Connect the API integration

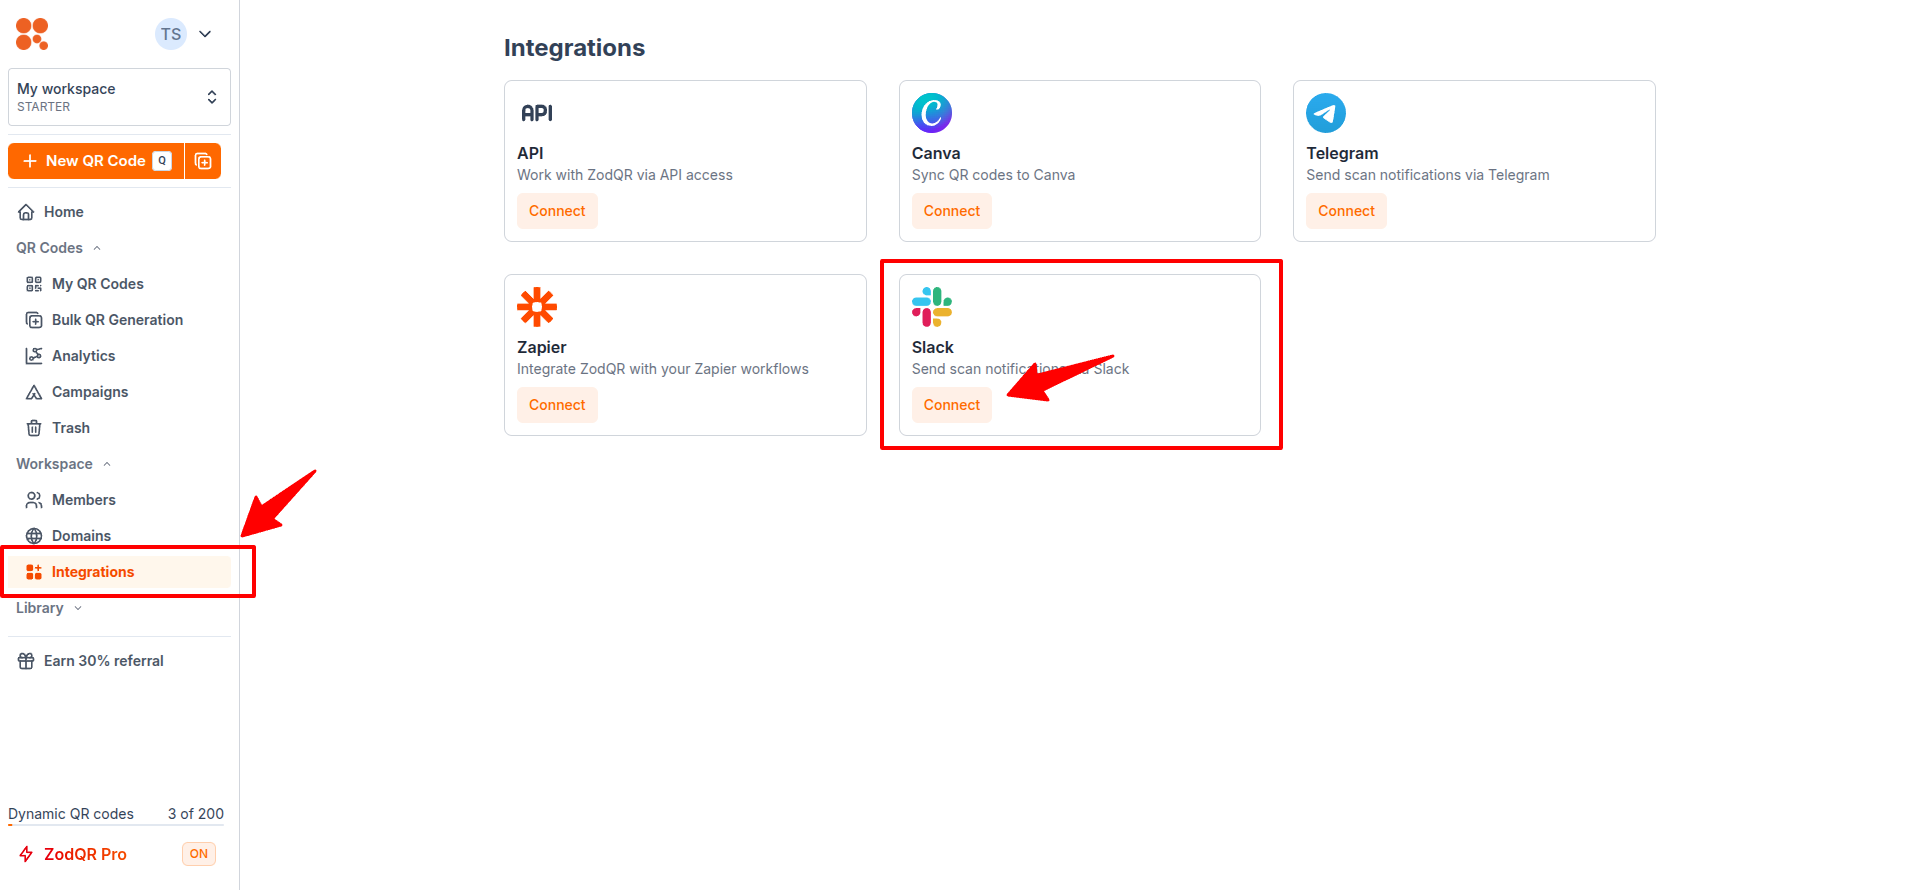(557, 211)
